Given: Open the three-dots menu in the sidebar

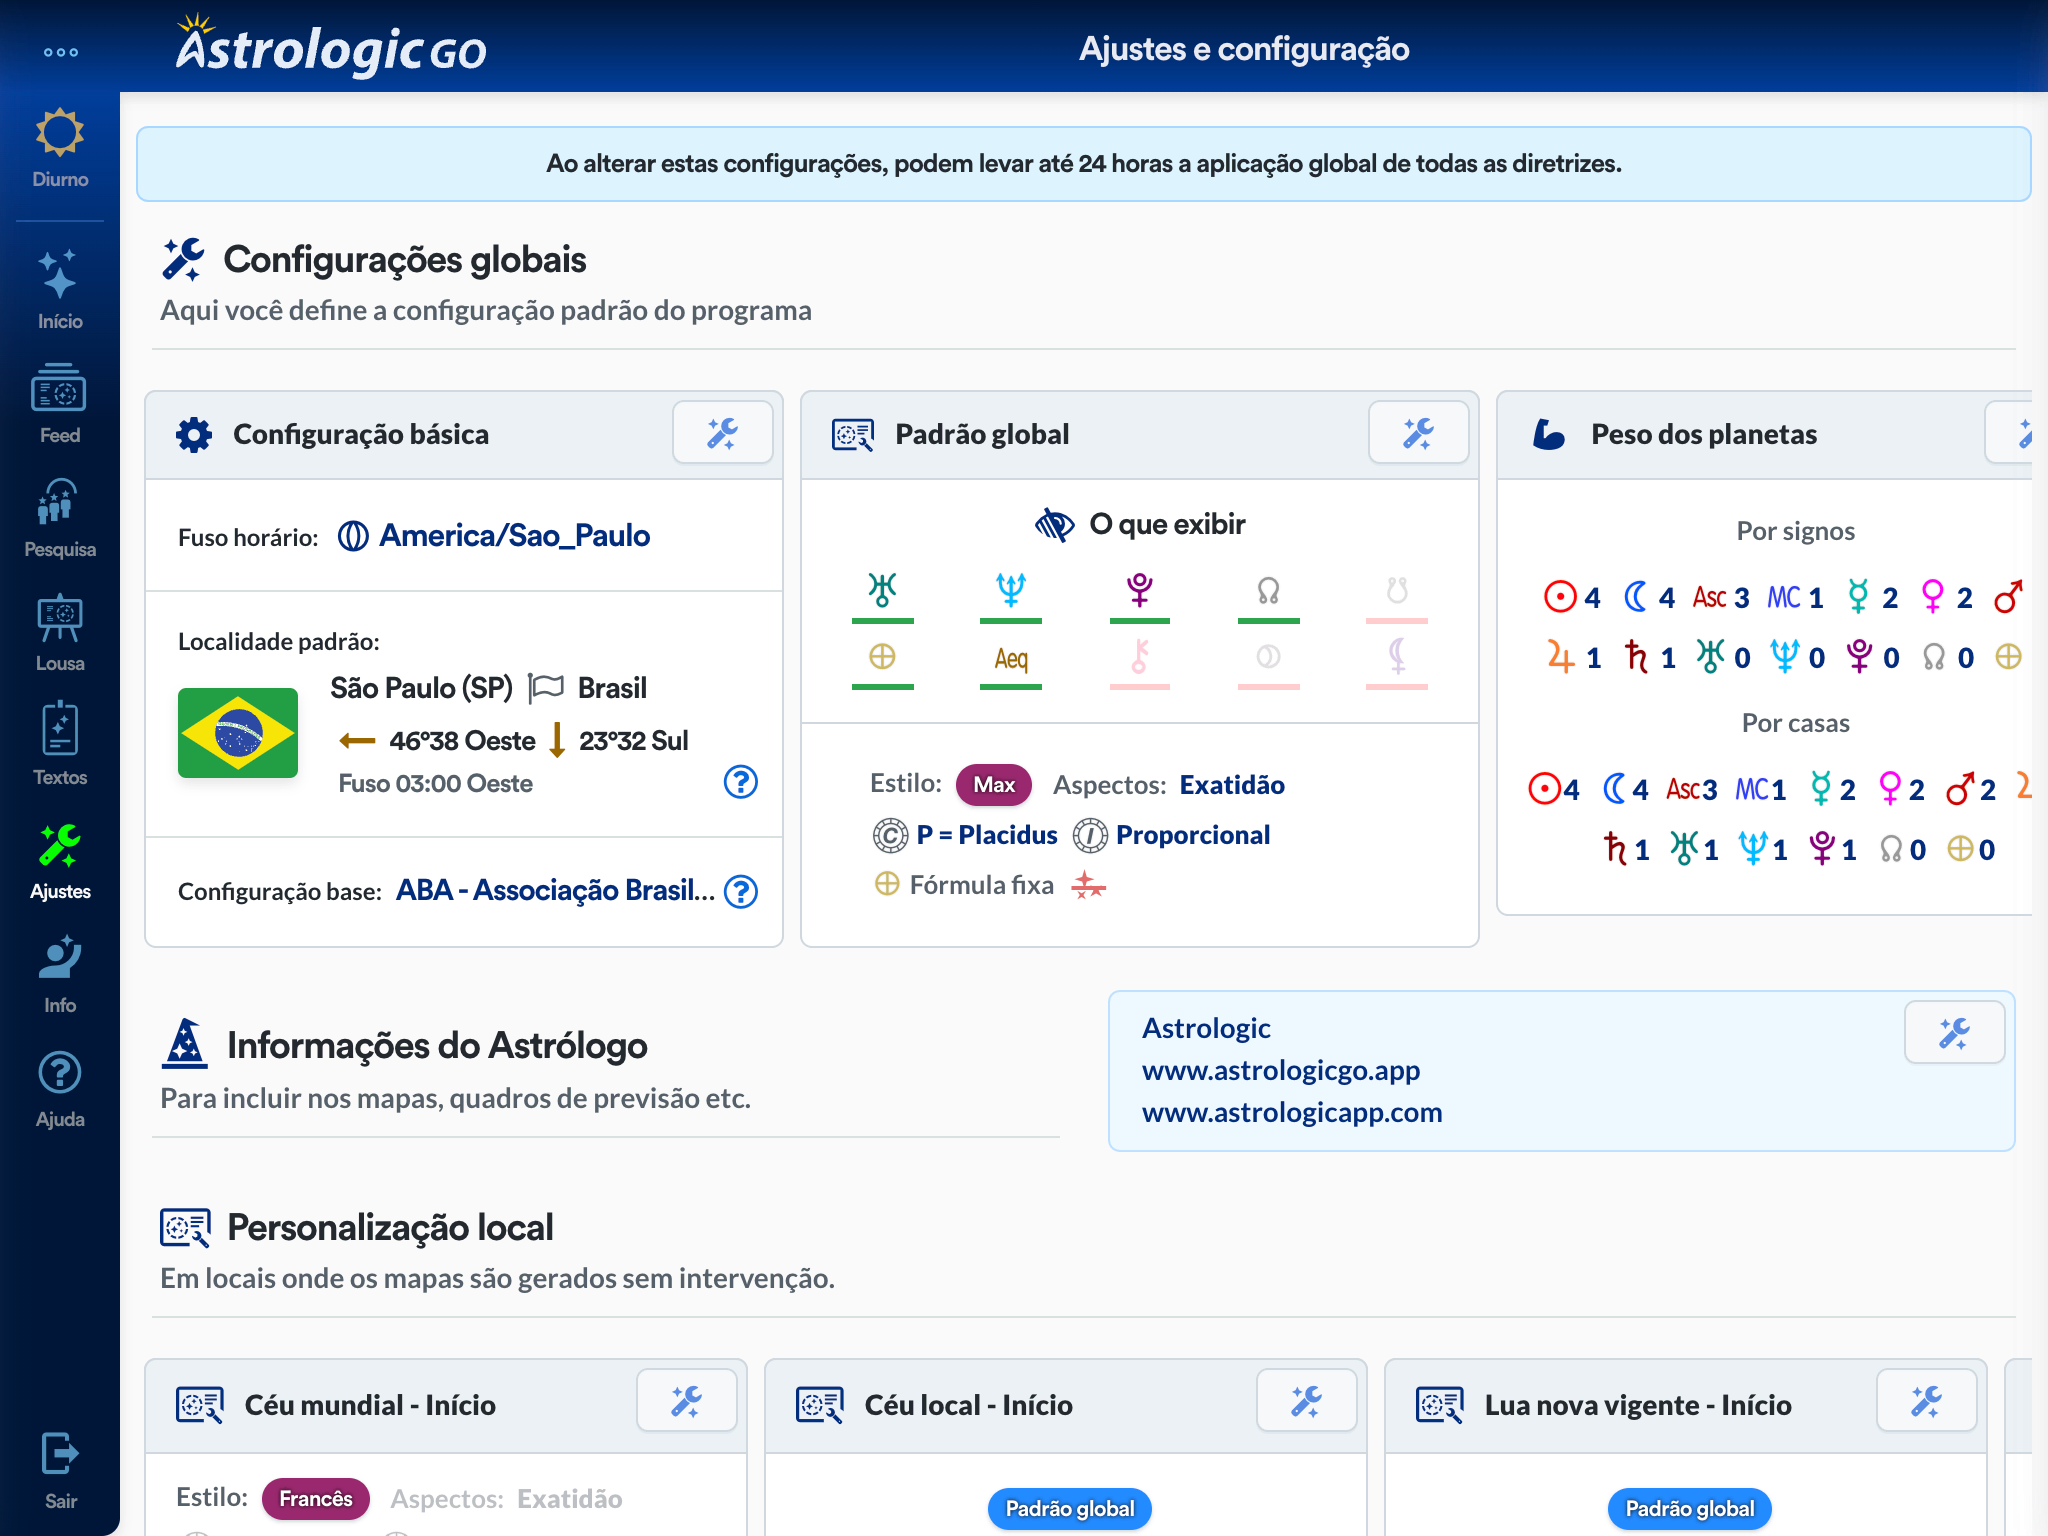Looking at the screenshot, I should click(x=60, y=52).
